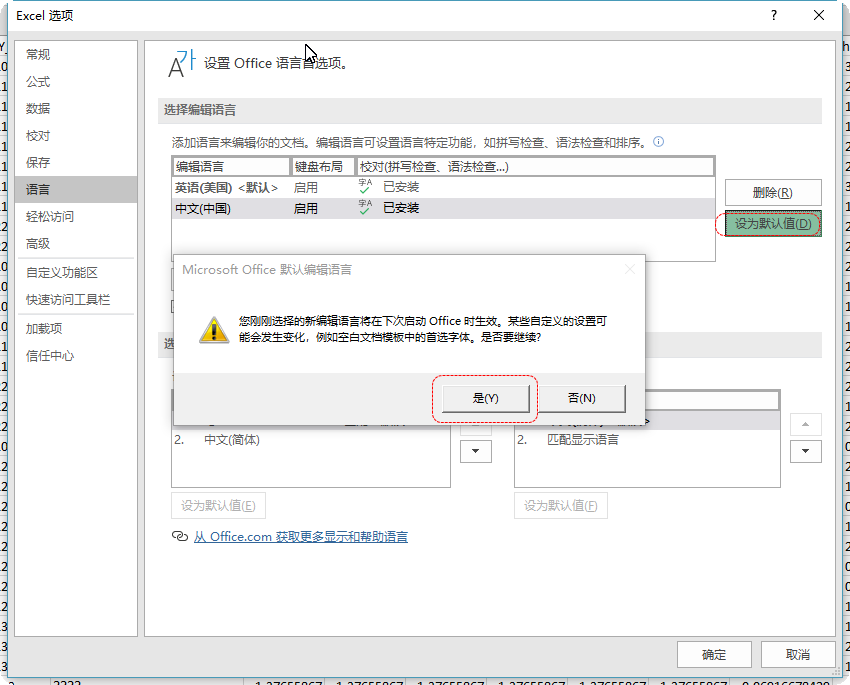This screenshot has width=850, height=685.
Task: Select the 英语(美国) editing language row
Action: tap(443, 188)
